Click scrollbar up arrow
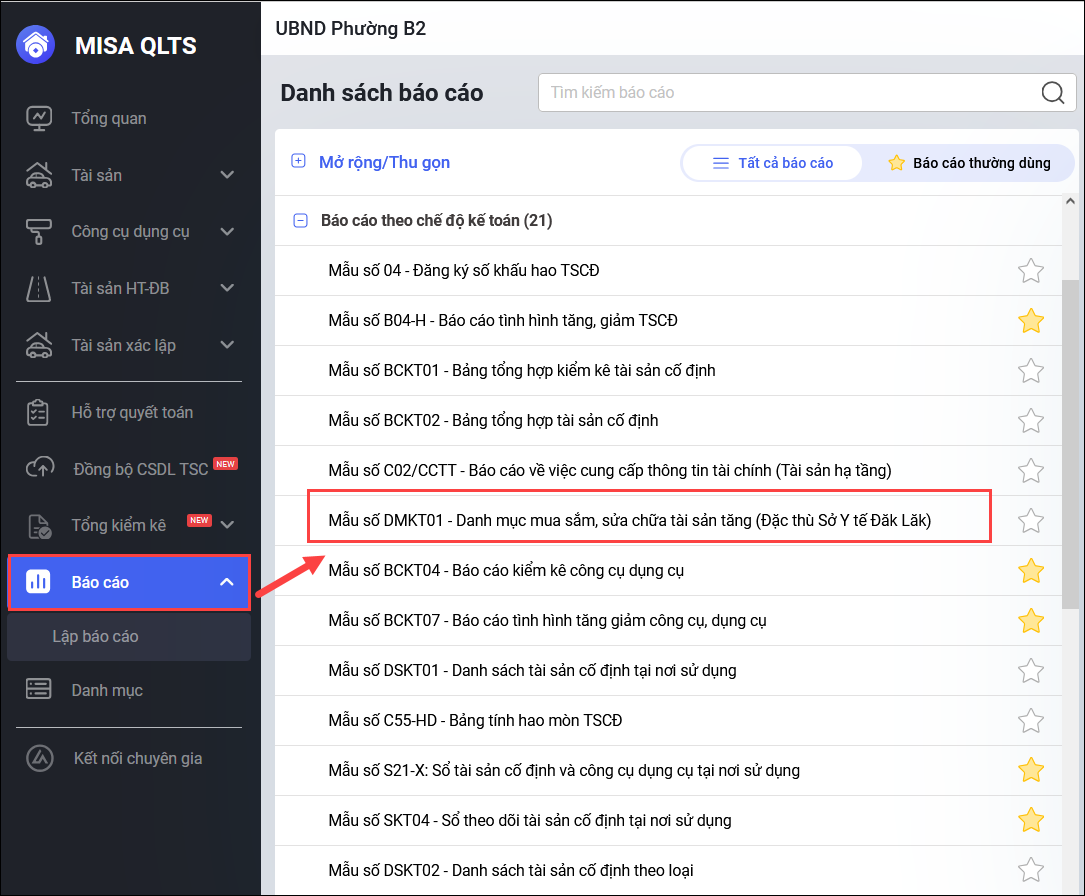 click(1070, 202)
